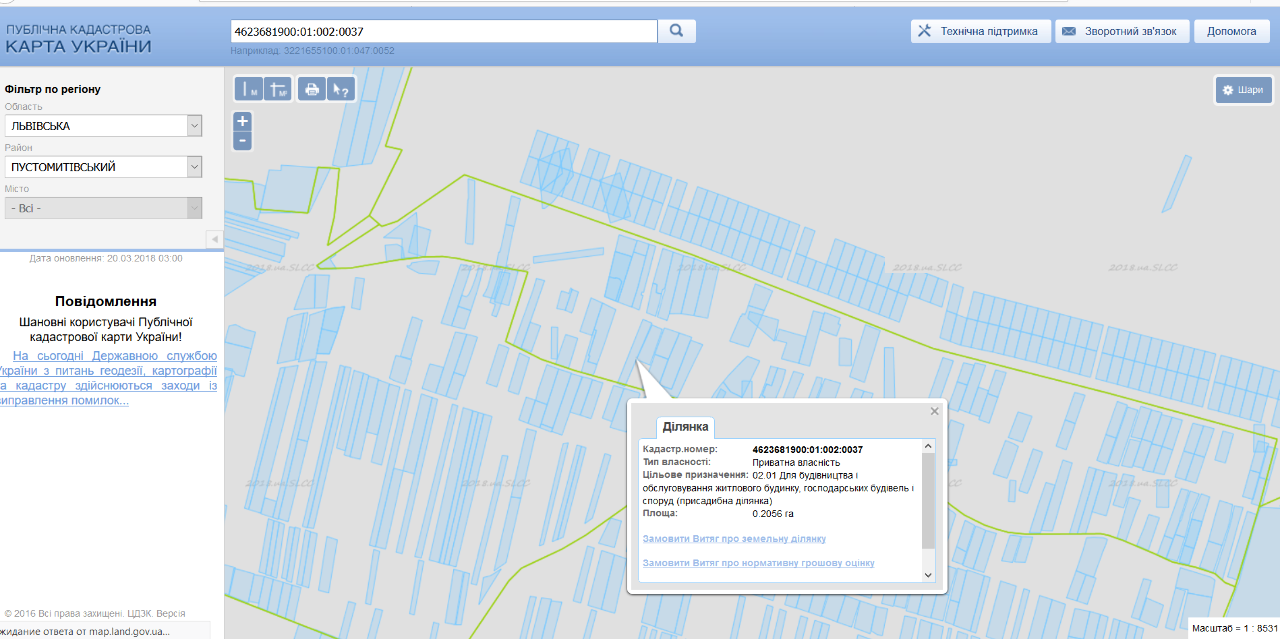
Task: Click the magnifier search button
Action: point(676,31)
